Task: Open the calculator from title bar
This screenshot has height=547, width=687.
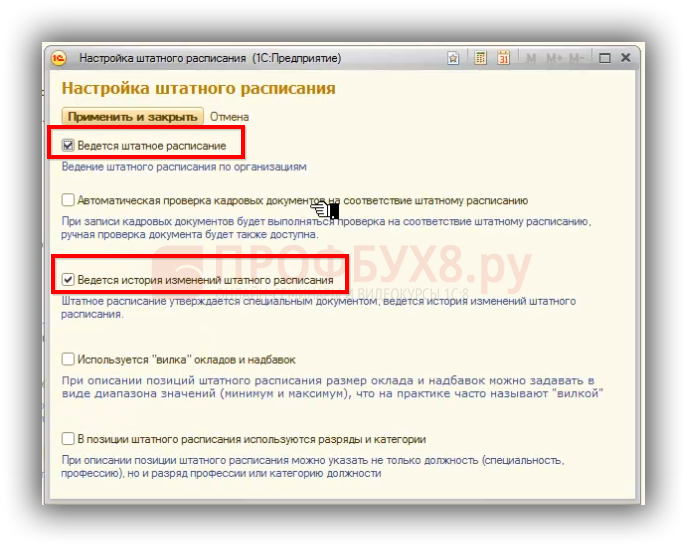Action: click(x=480, y=58)
